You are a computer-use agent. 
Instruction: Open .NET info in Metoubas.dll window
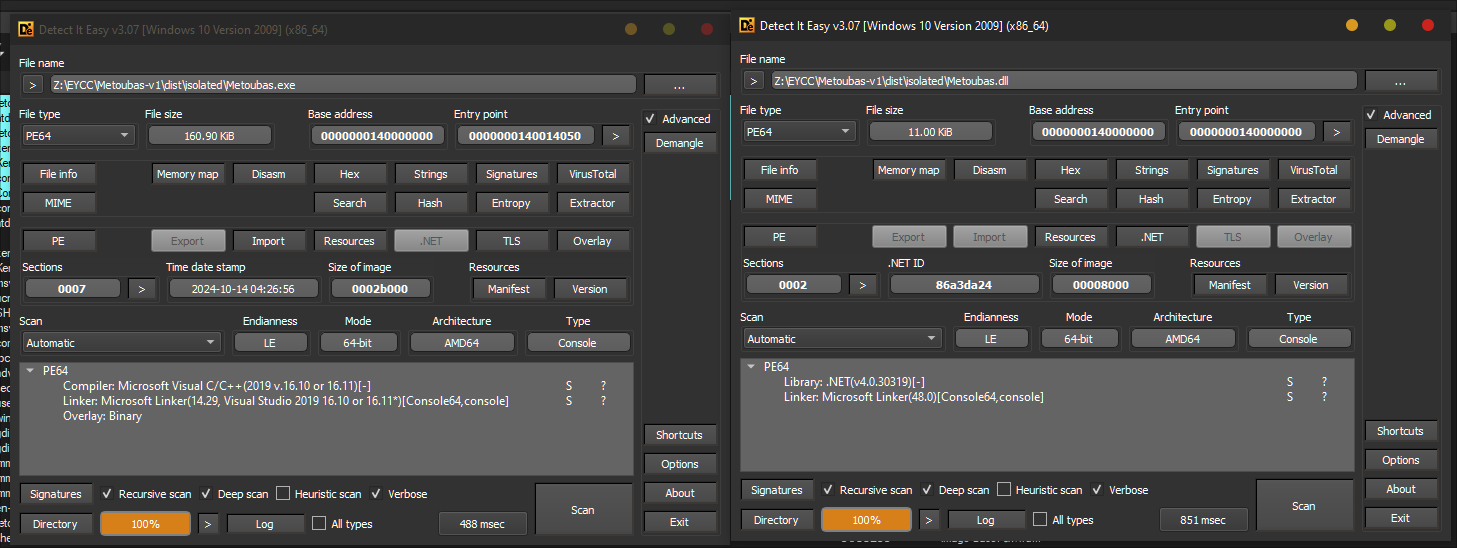pyautogui.click(x=1152, y=237)
